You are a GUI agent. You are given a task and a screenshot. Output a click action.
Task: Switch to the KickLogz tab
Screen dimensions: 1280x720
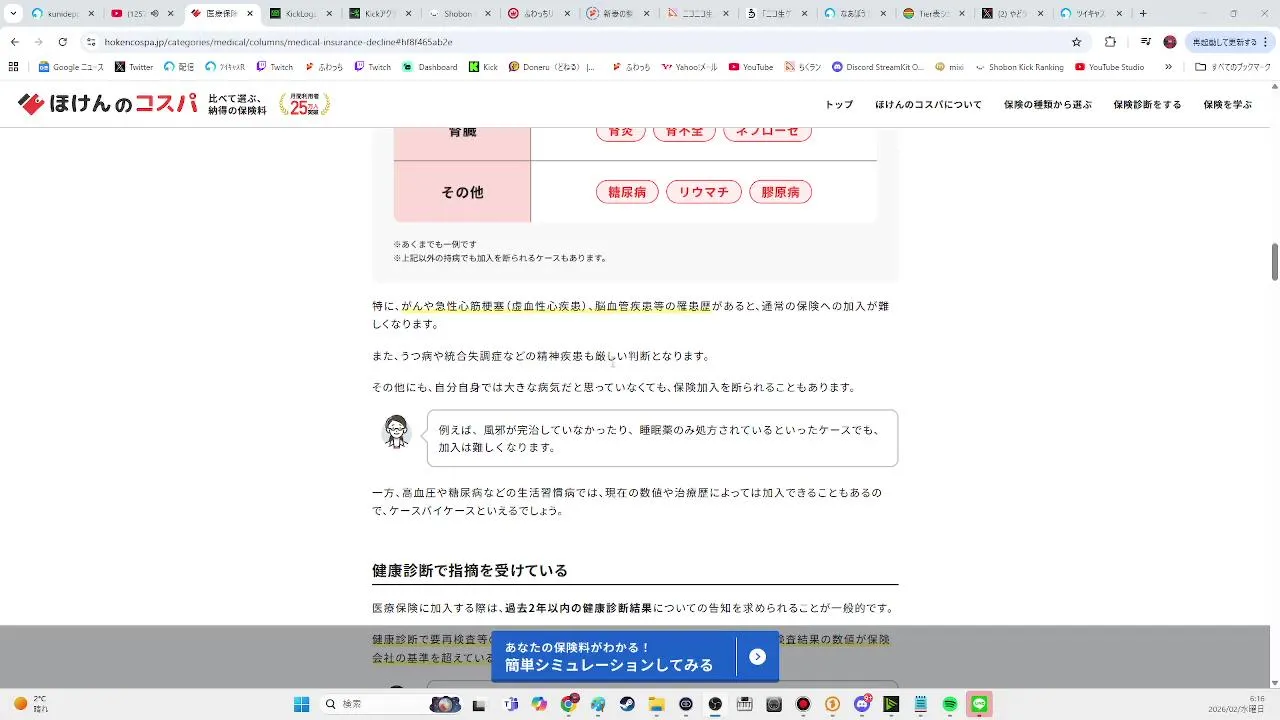pos(302,14)
